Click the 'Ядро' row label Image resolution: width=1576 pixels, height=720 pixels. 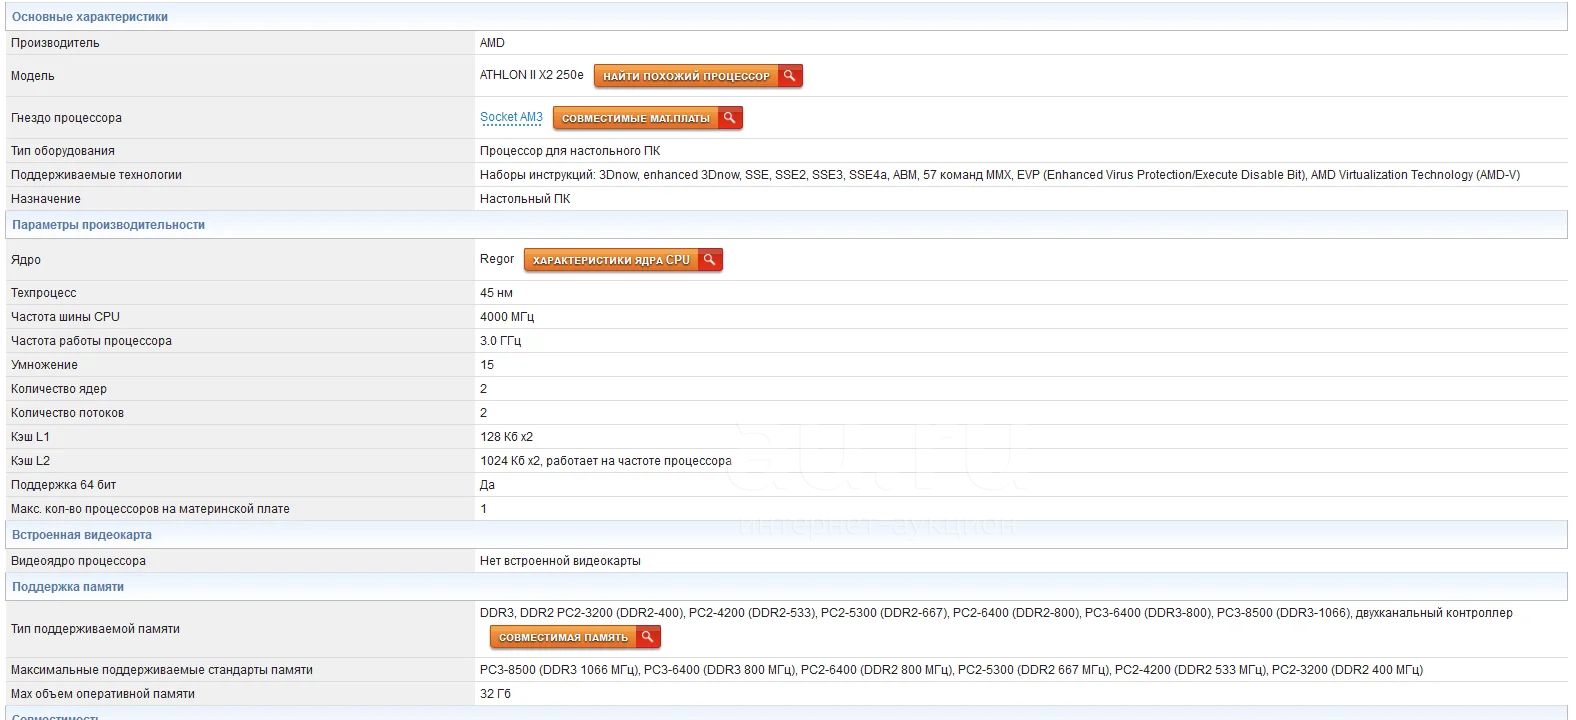(x=26, y=260)
